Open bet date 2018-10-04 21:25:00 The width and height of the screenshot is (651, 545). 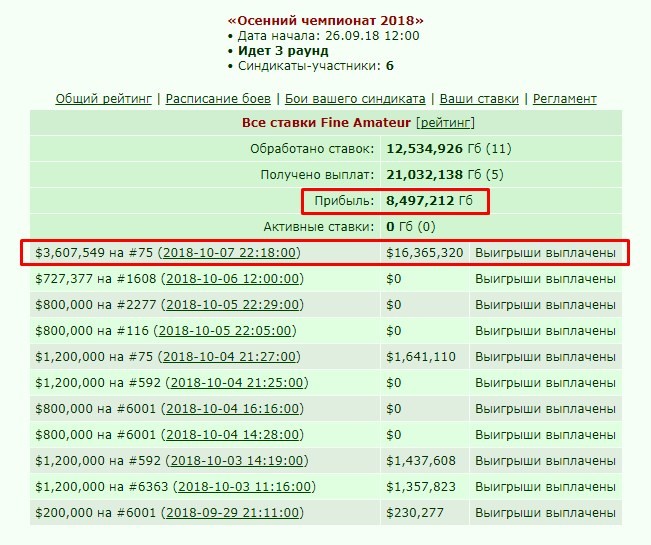coord(237,383)
